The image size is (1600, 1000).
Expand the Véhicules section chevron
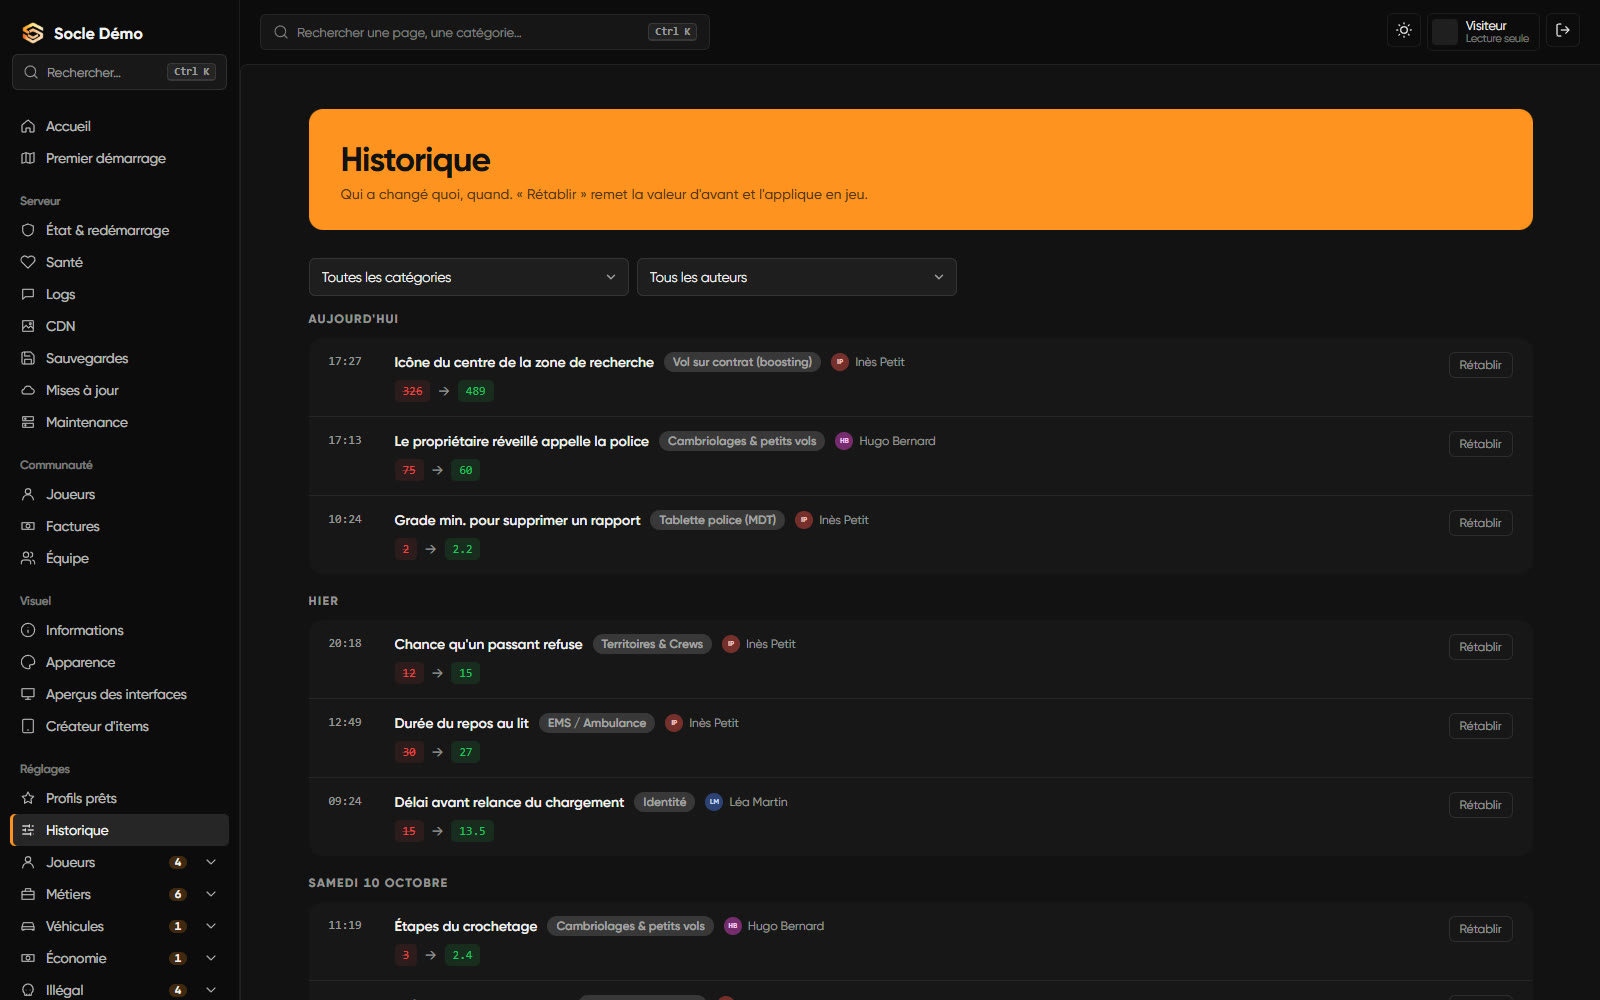(211, 926)
